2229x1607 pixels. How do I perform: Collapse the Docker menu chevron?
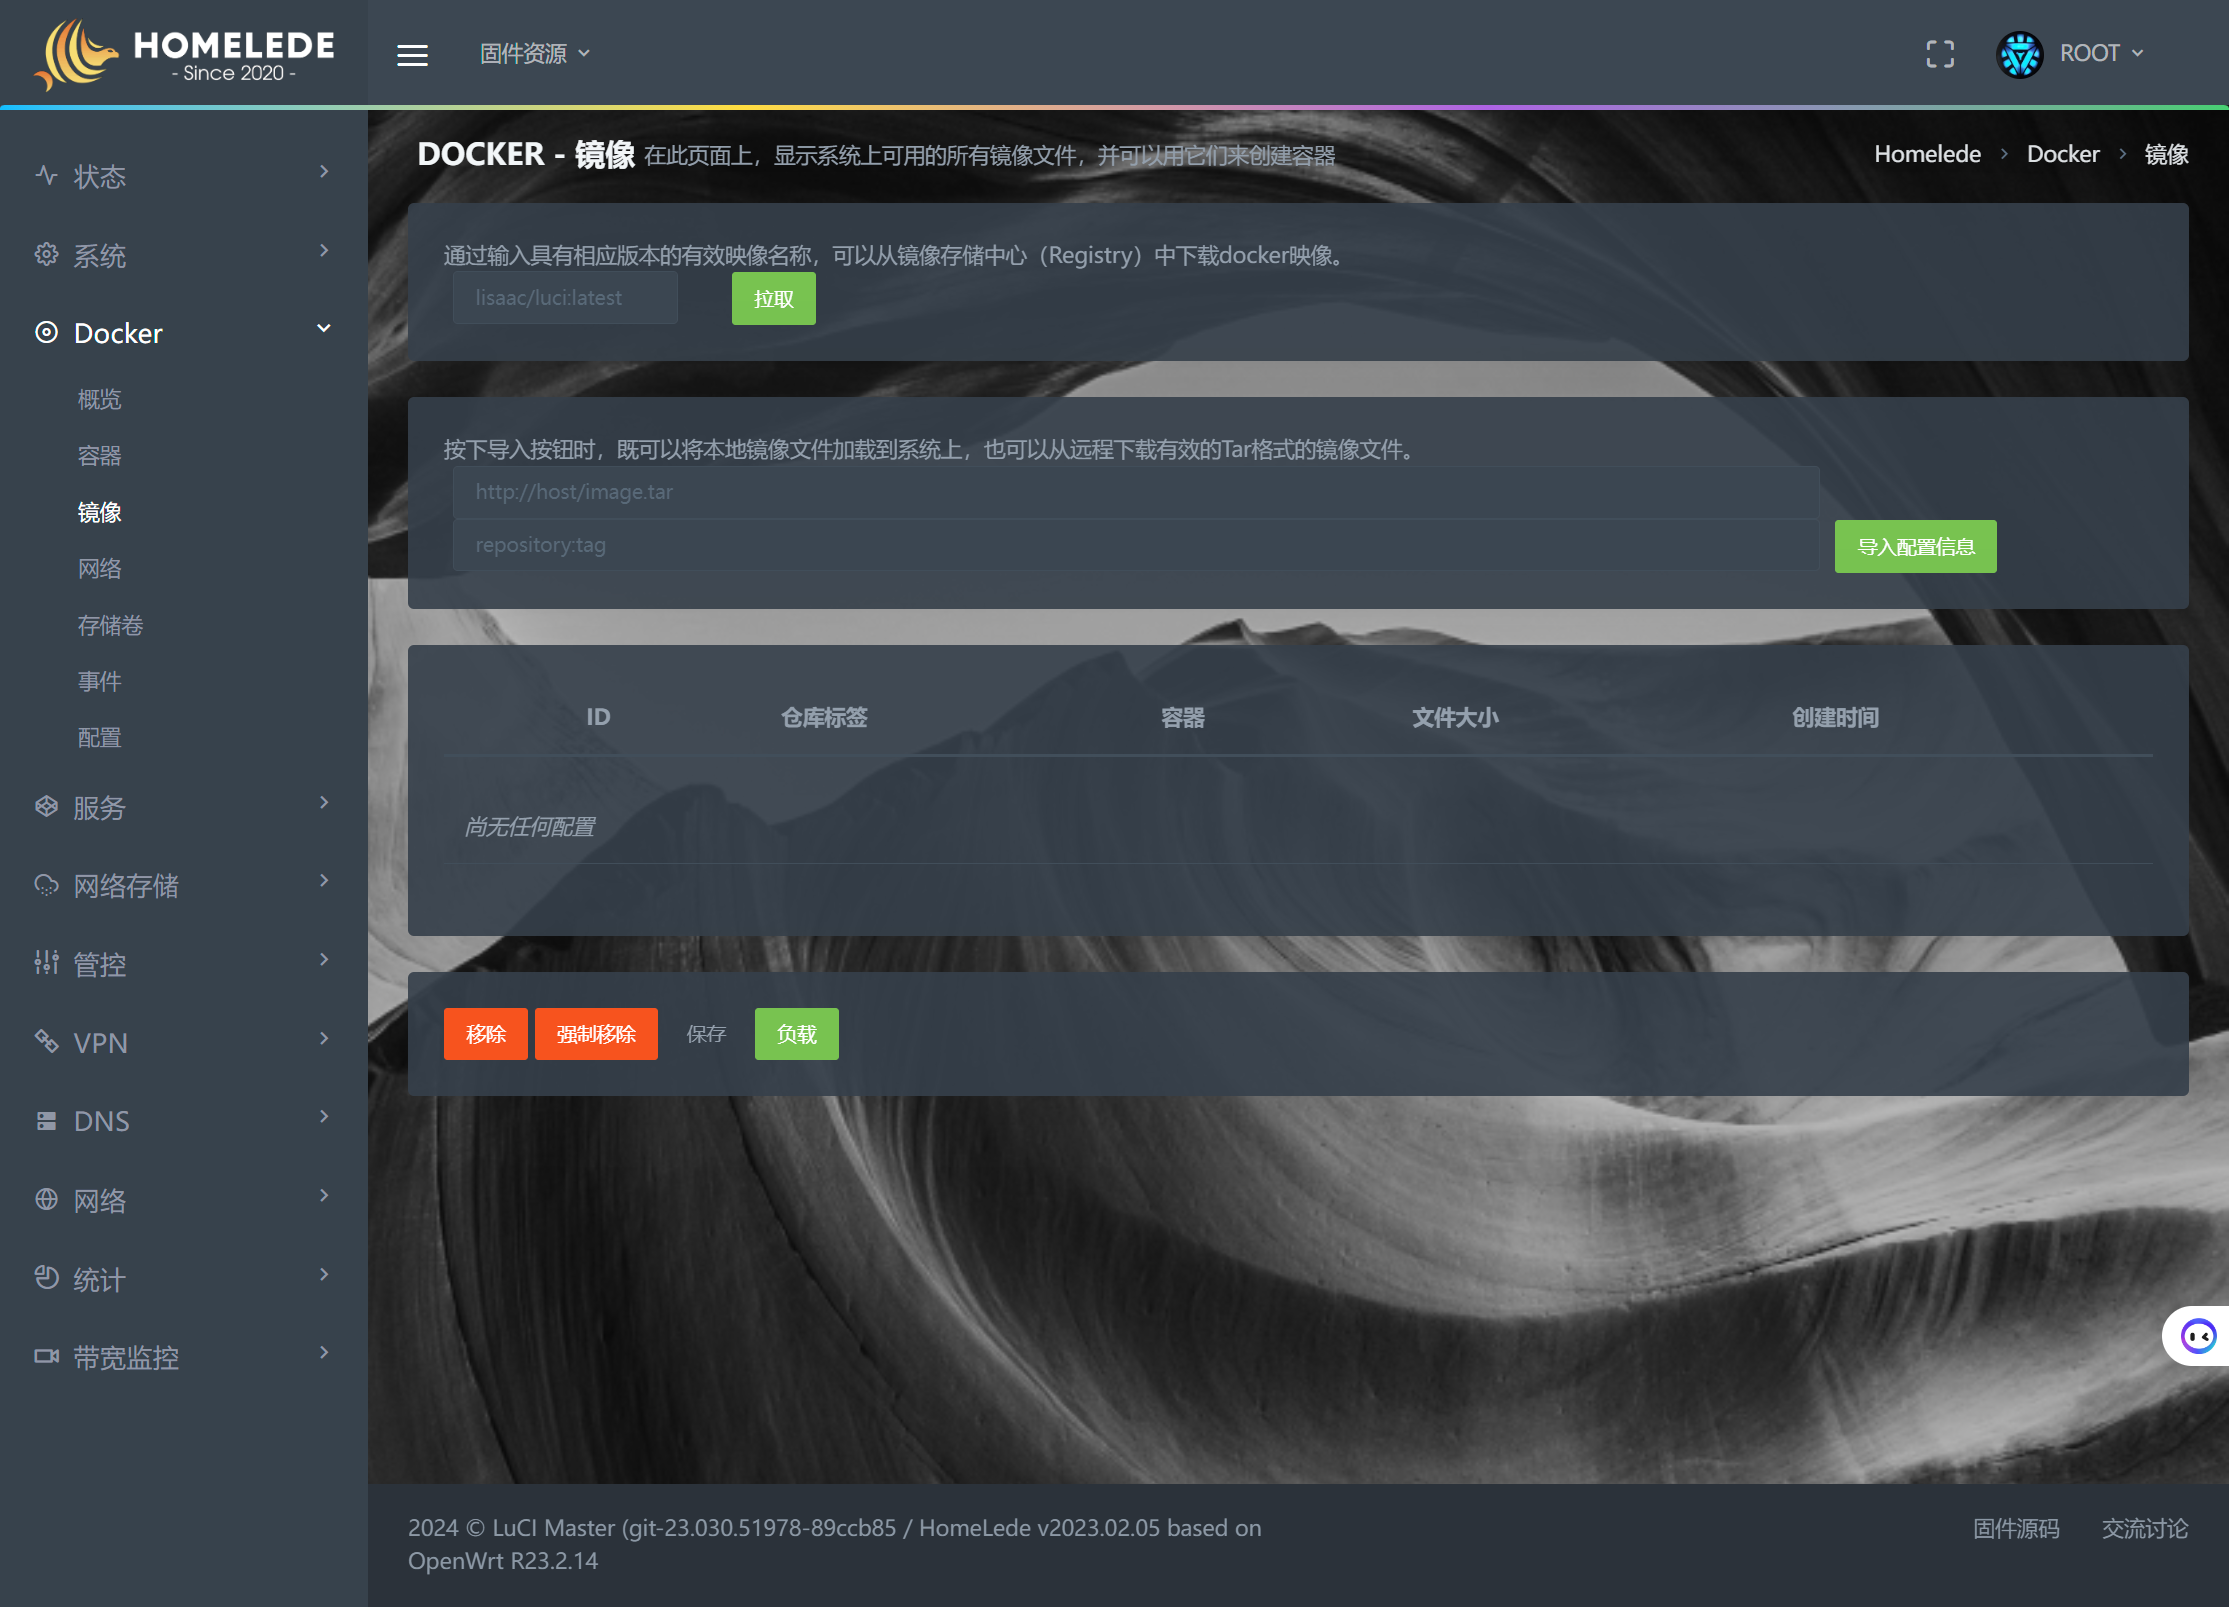tap(324, 328)
